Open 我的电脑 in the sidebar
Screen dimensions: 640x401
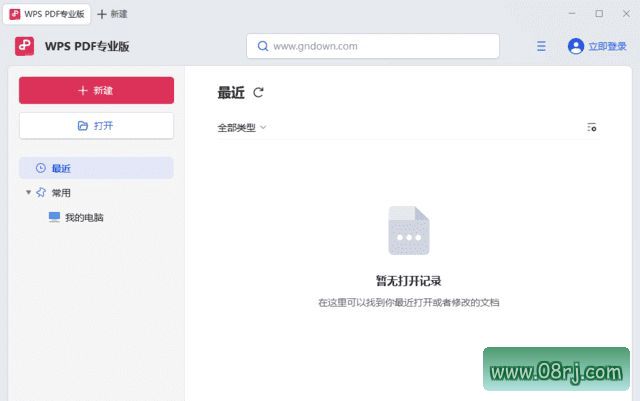point(84,217)
